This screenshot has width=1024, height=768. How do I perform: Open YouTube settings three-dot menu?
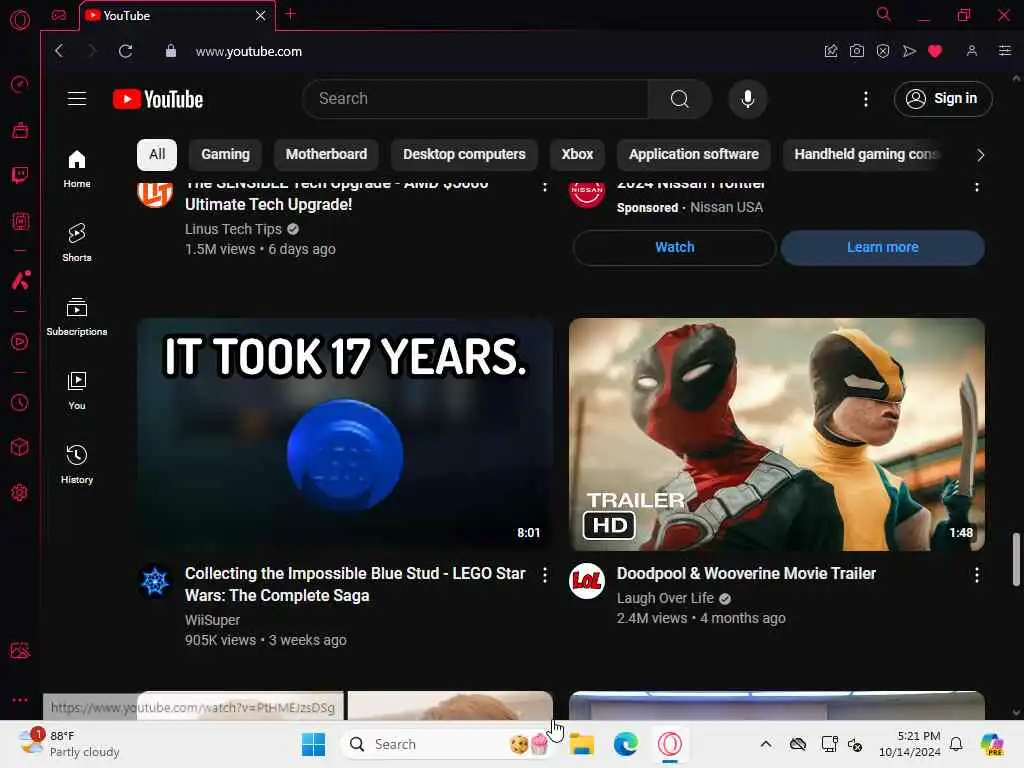click(x=866, y=99)
